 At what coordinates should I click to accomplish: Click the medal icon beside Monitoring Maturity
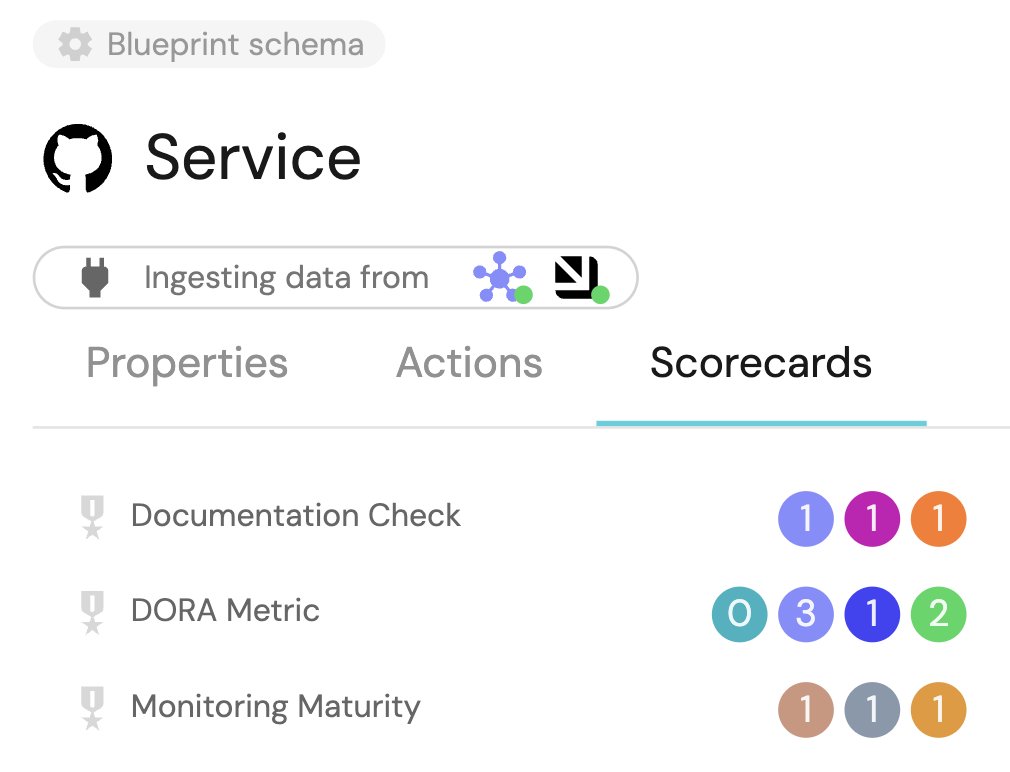click(92, 708)
